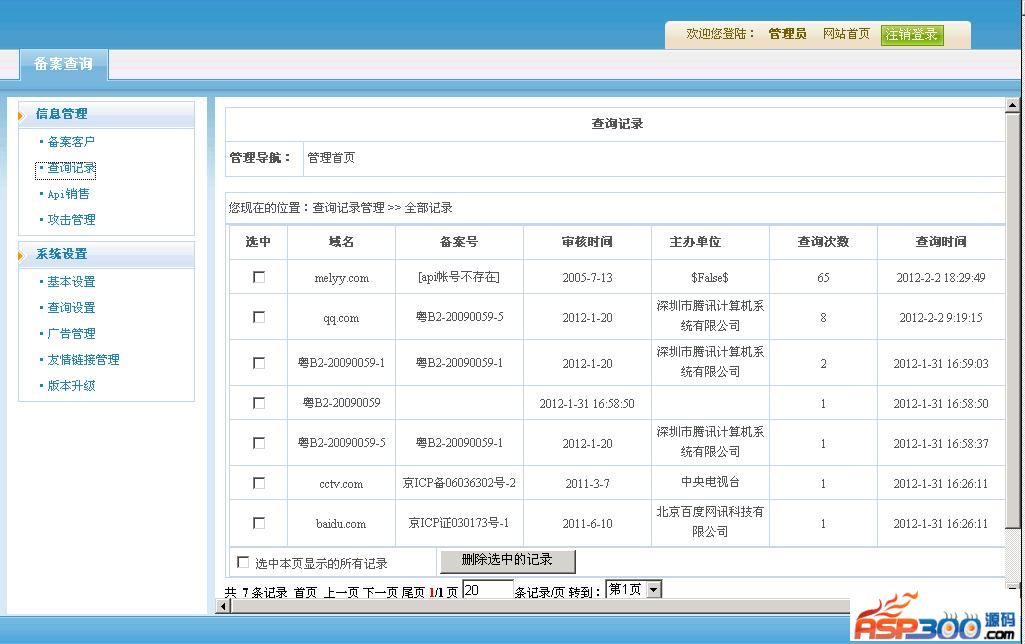
Task: Click the 管理首页 navigation link
Action: 331,158
